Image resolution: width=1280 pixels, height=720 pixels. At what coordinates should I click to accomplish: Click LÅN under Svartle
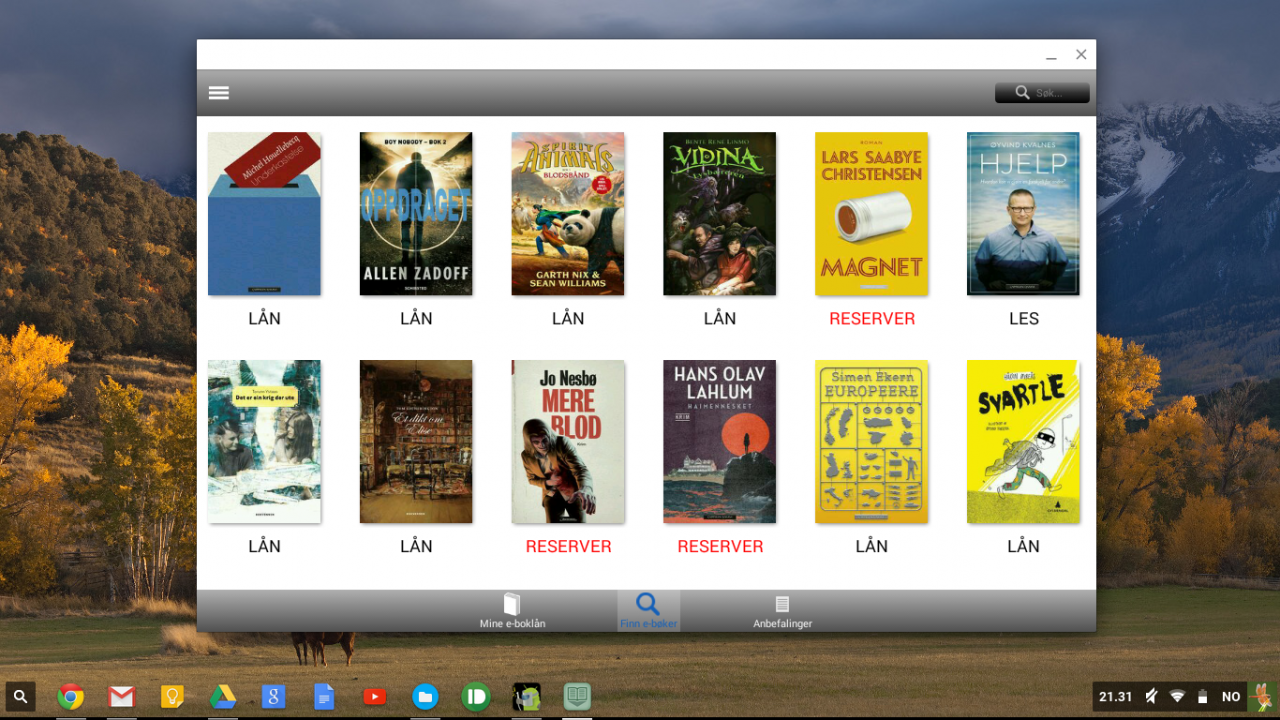(1024, 547)
